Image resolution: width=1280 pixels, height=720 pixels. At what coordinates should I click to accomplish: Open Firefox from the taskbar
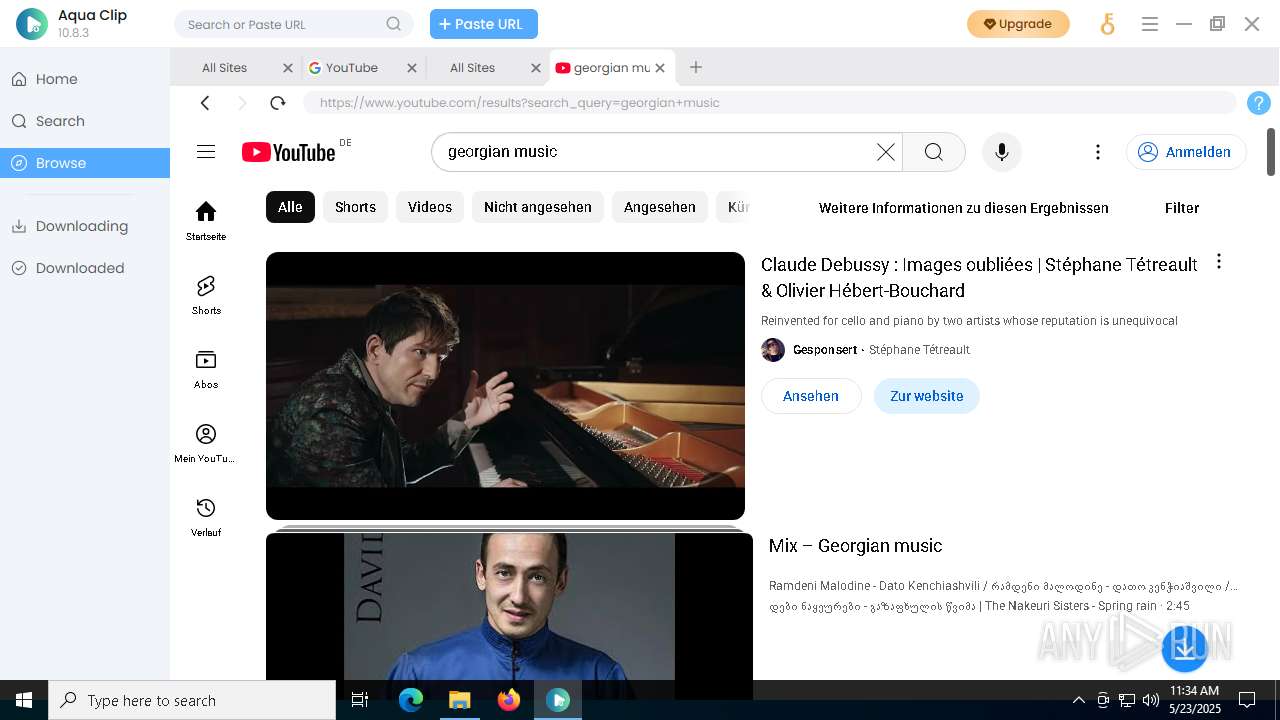509,700
